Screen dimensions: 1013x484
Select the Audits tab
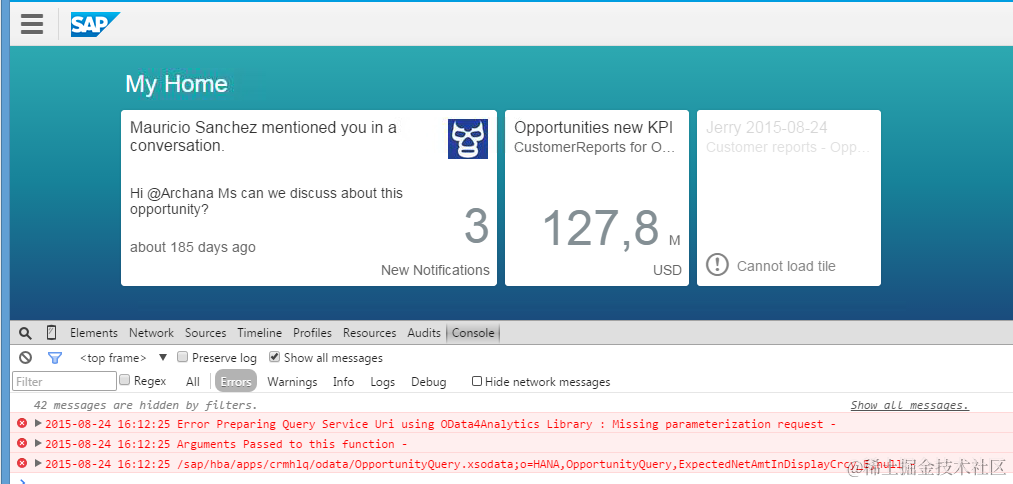pyautogui.click(x=424, y=333)
